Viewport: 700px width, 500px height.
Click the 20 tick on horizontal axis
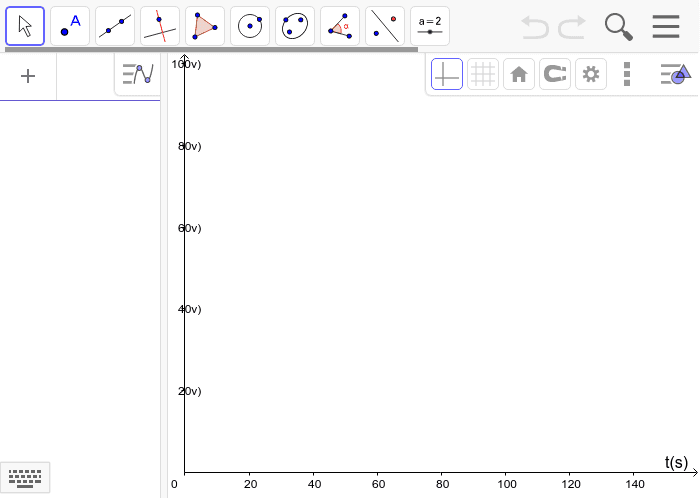click(x=250, y=484)
